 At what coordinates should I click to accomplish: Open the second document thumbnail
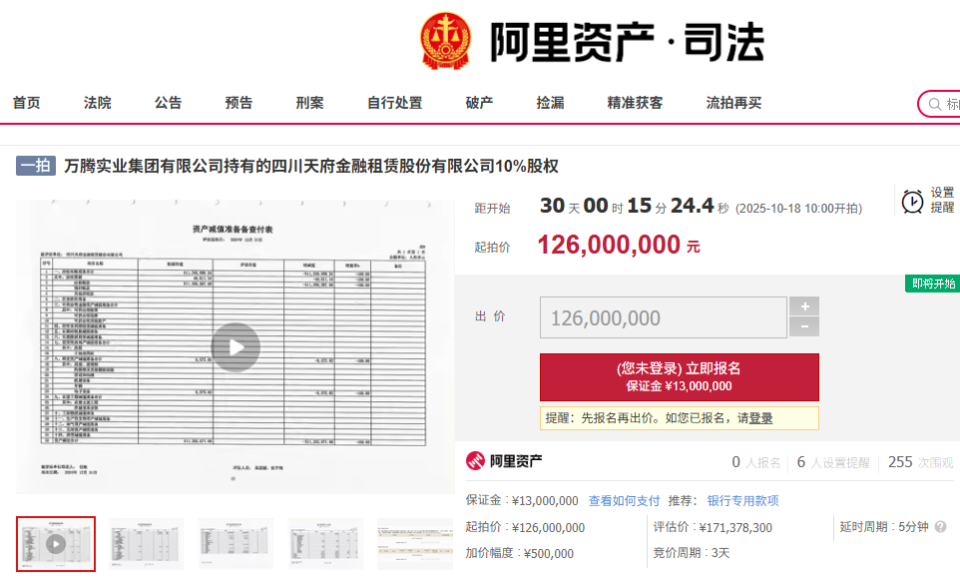[x=146, y=543]
